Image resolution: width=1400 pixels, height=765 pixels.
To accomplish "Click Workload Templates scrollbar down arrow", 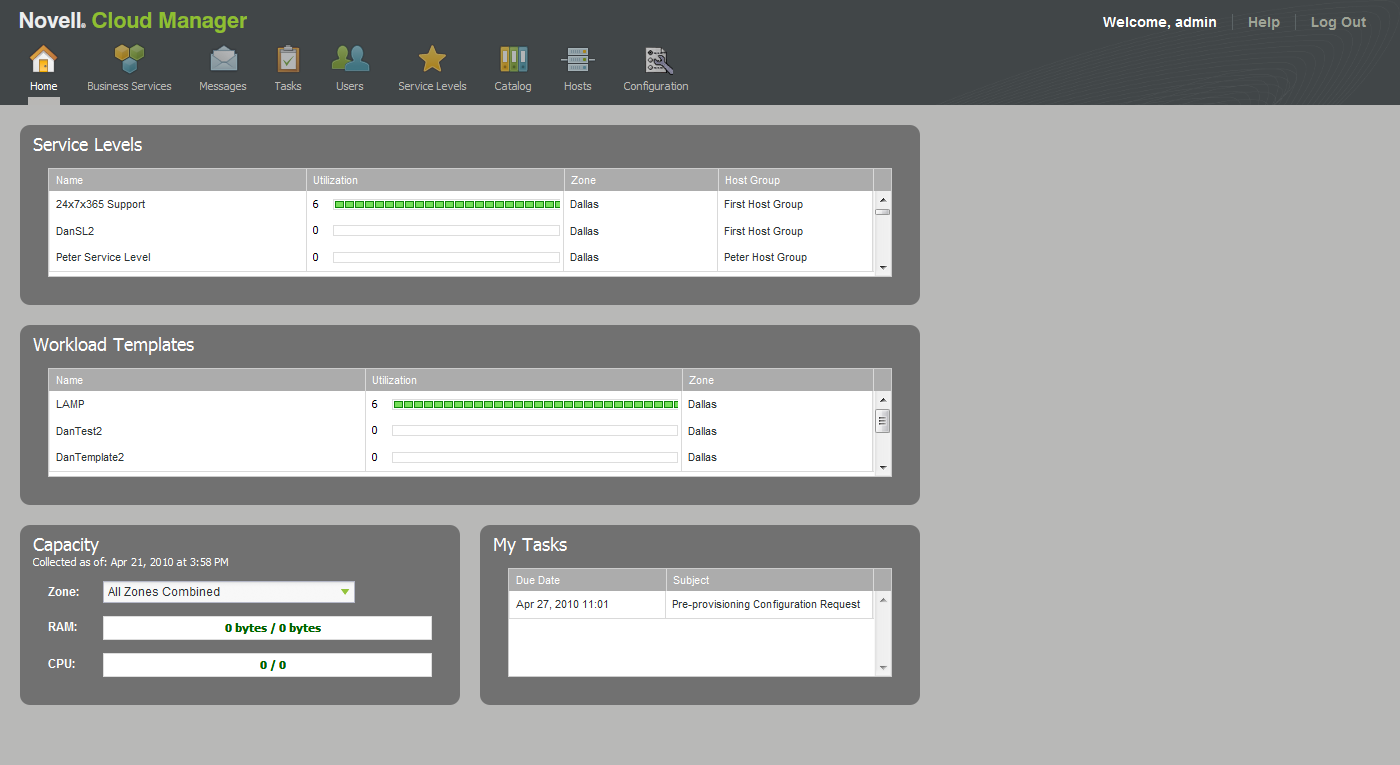I will 883,467.
